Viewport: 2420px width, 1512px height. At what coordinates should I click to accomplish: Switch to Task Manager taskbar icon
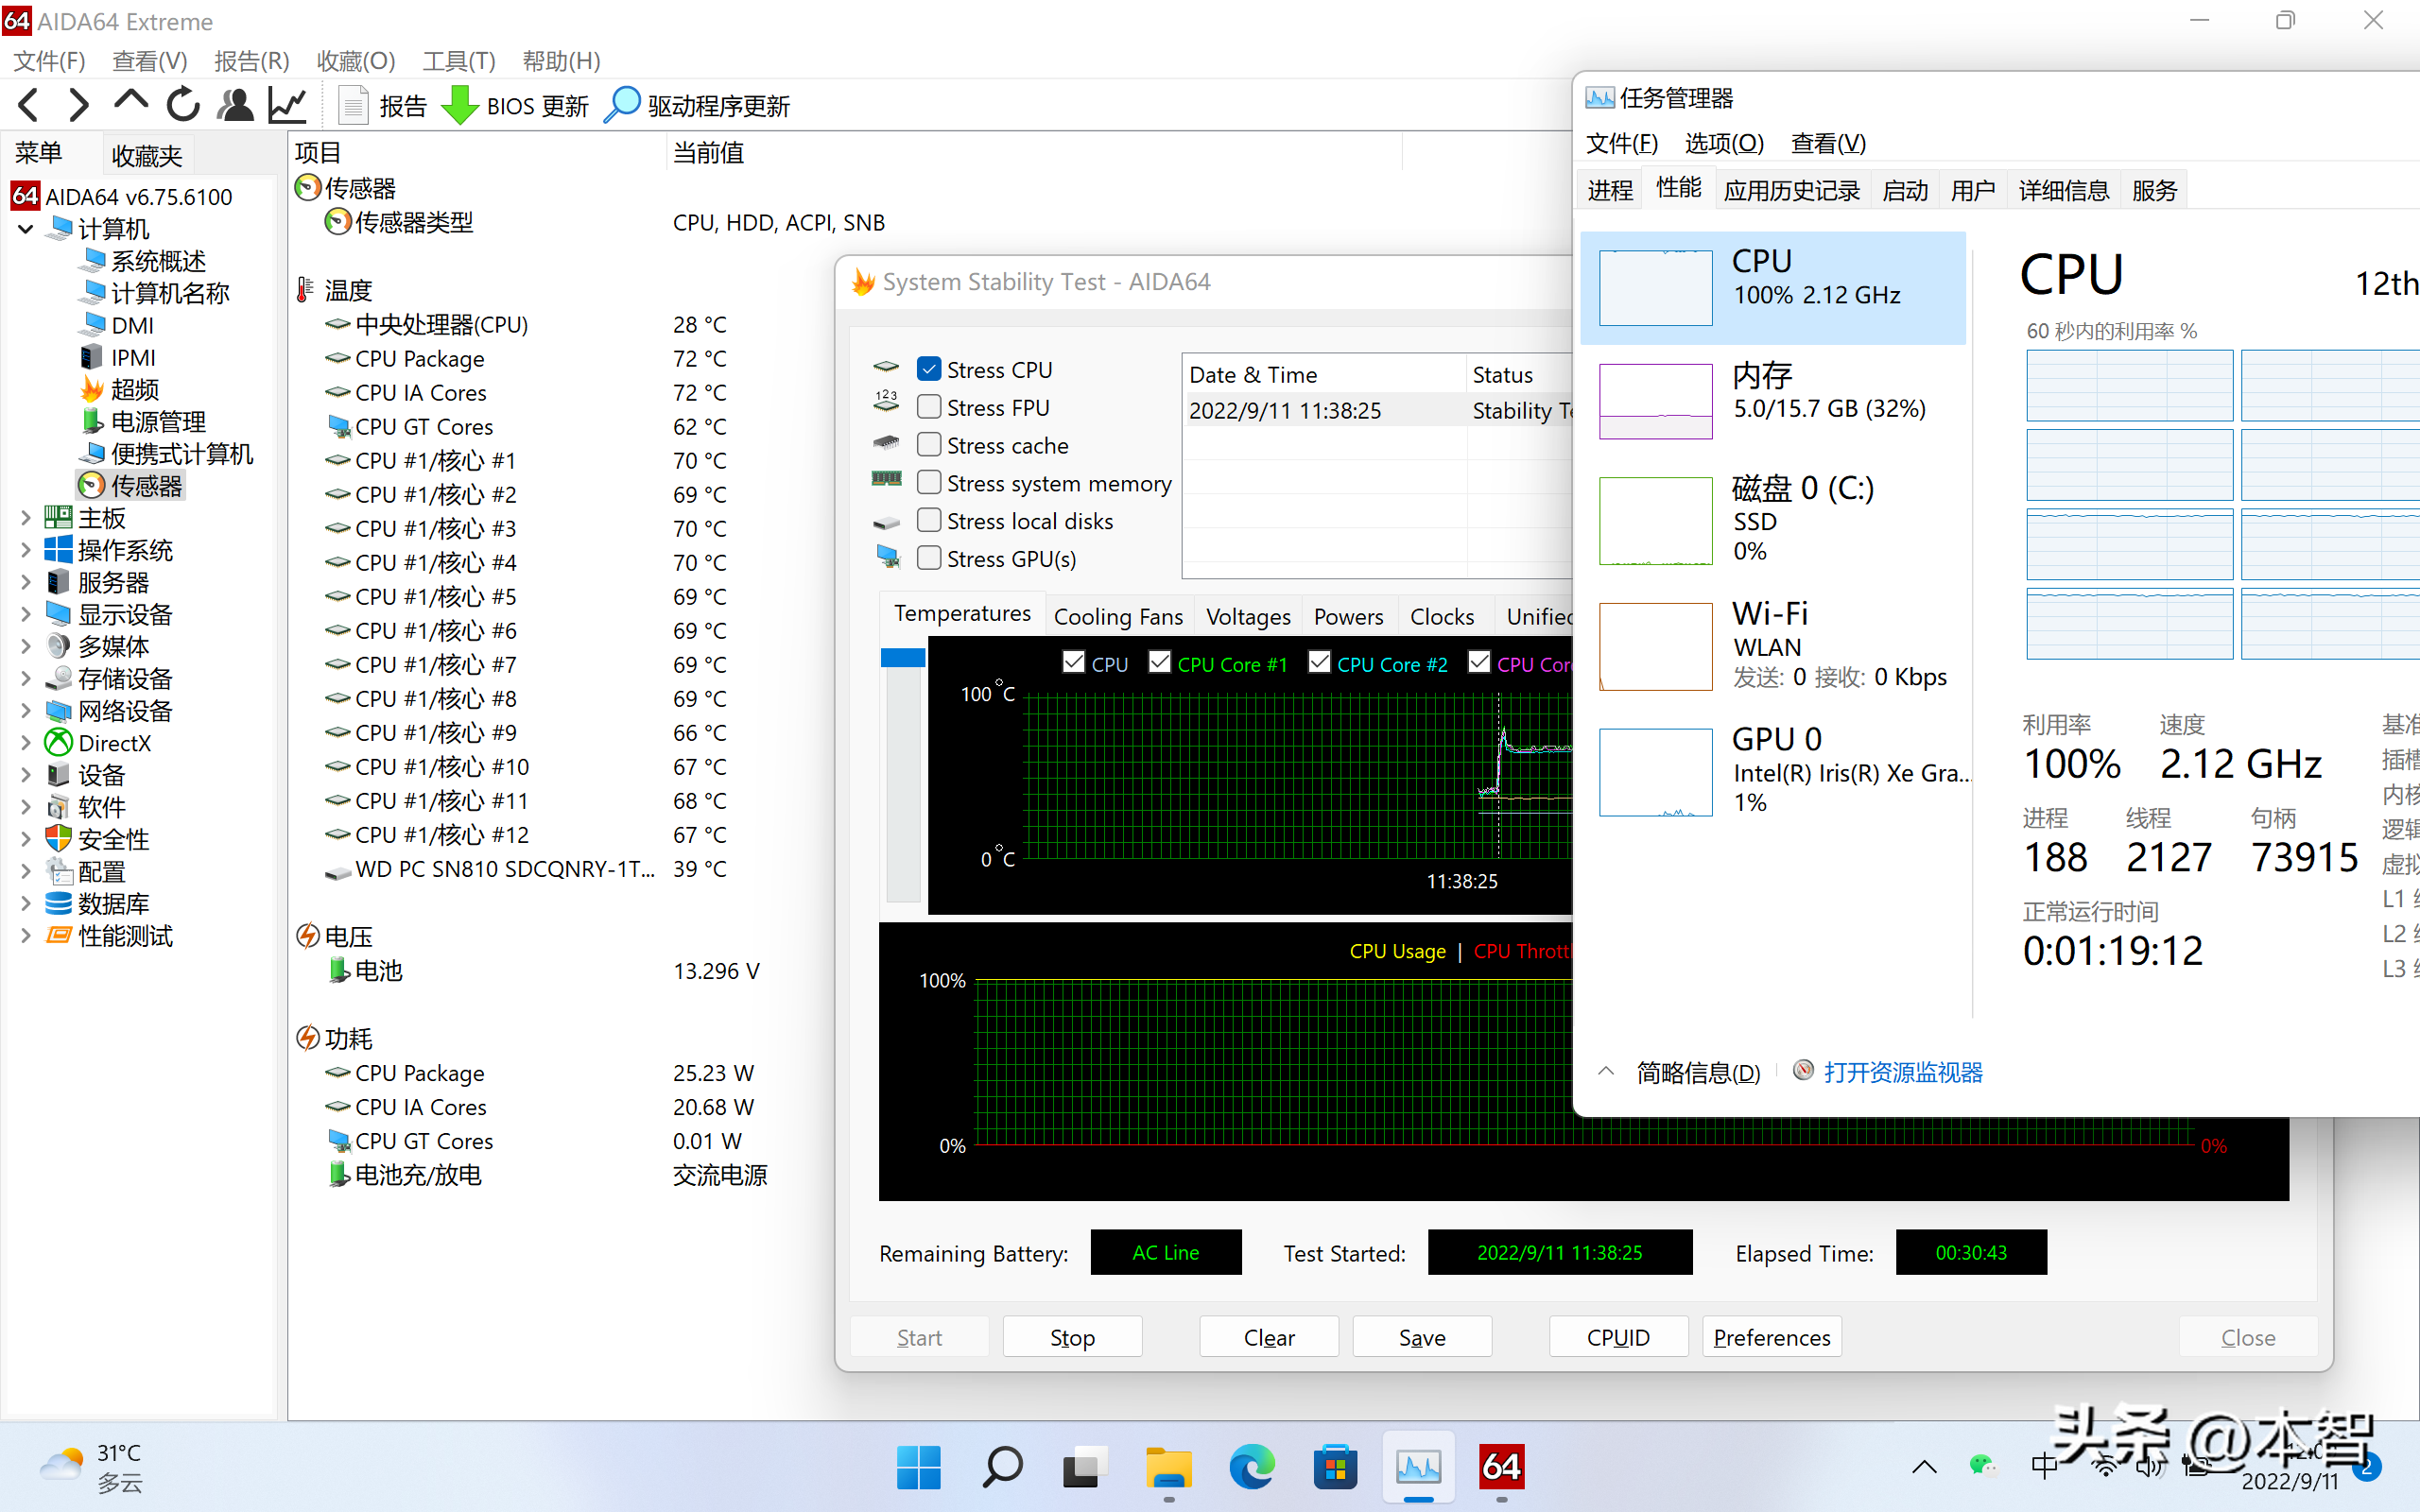coord(1418,1467)
